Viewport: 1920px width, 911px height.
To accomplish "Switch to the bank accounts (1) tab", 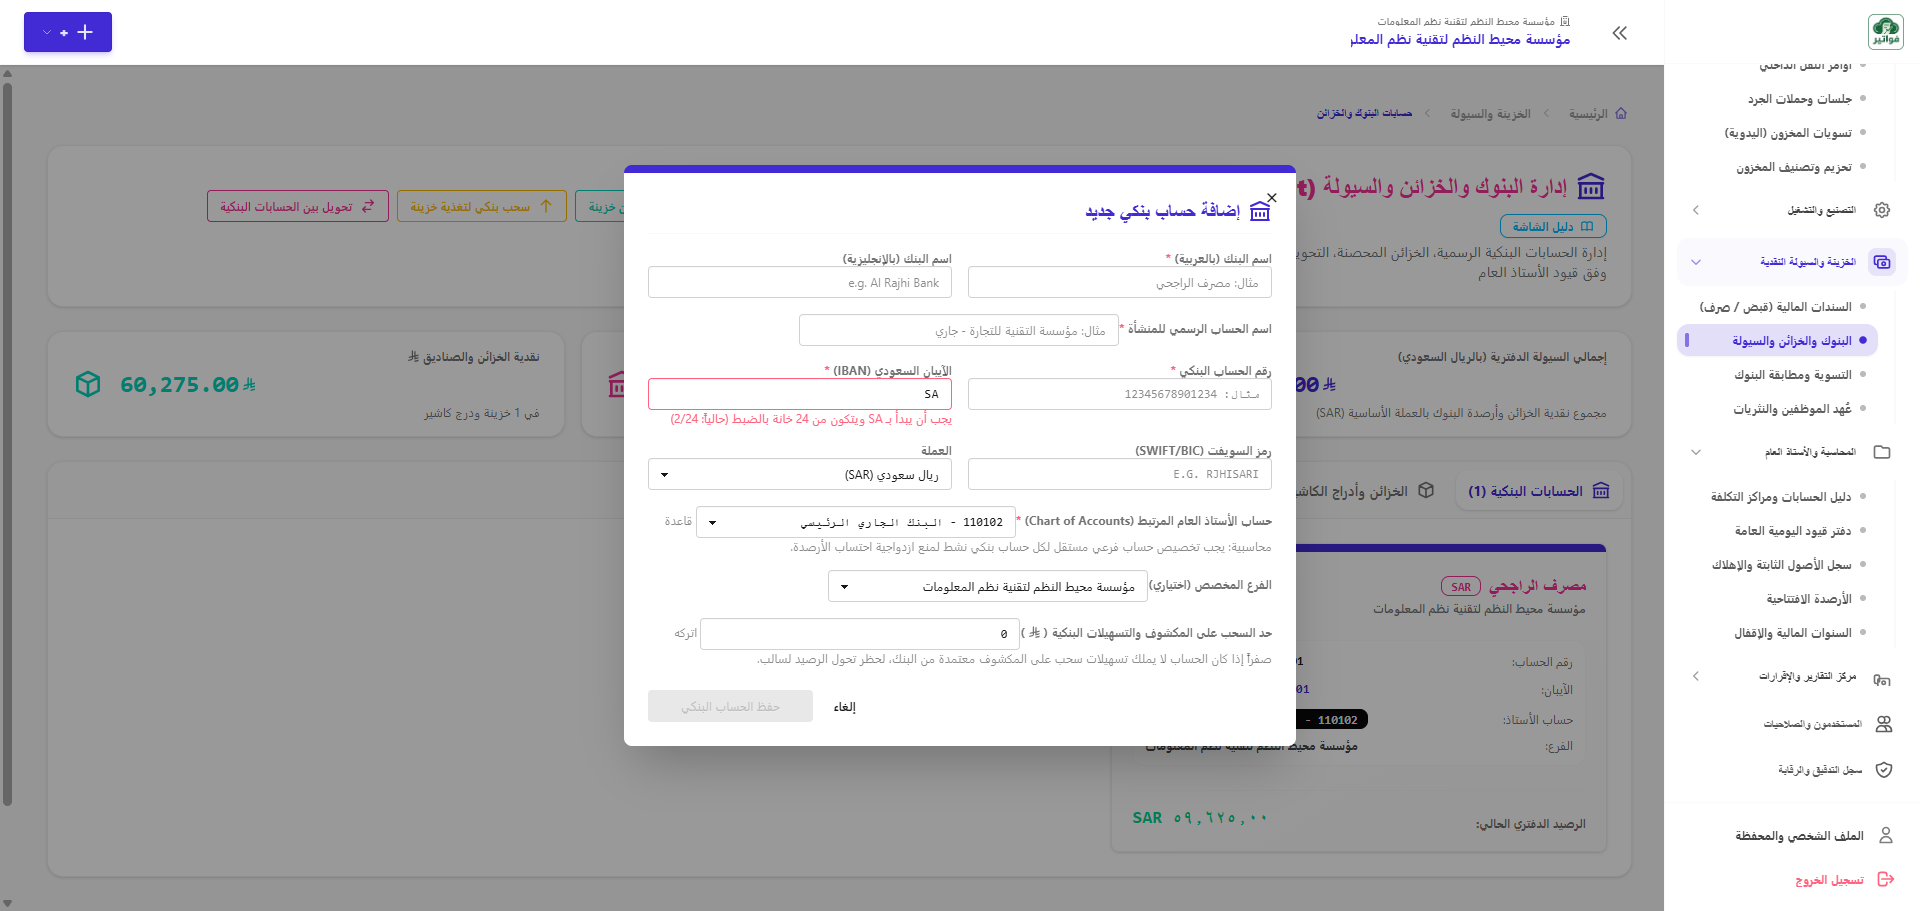I will 1539,491.
